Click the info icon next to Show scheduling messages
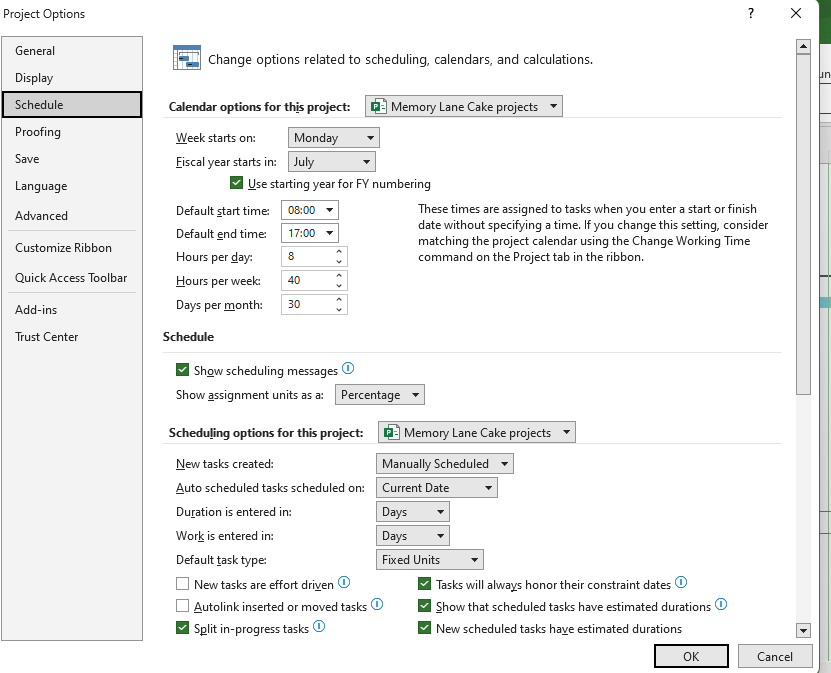This screenshot has height=673, width=831. [348, 368]
